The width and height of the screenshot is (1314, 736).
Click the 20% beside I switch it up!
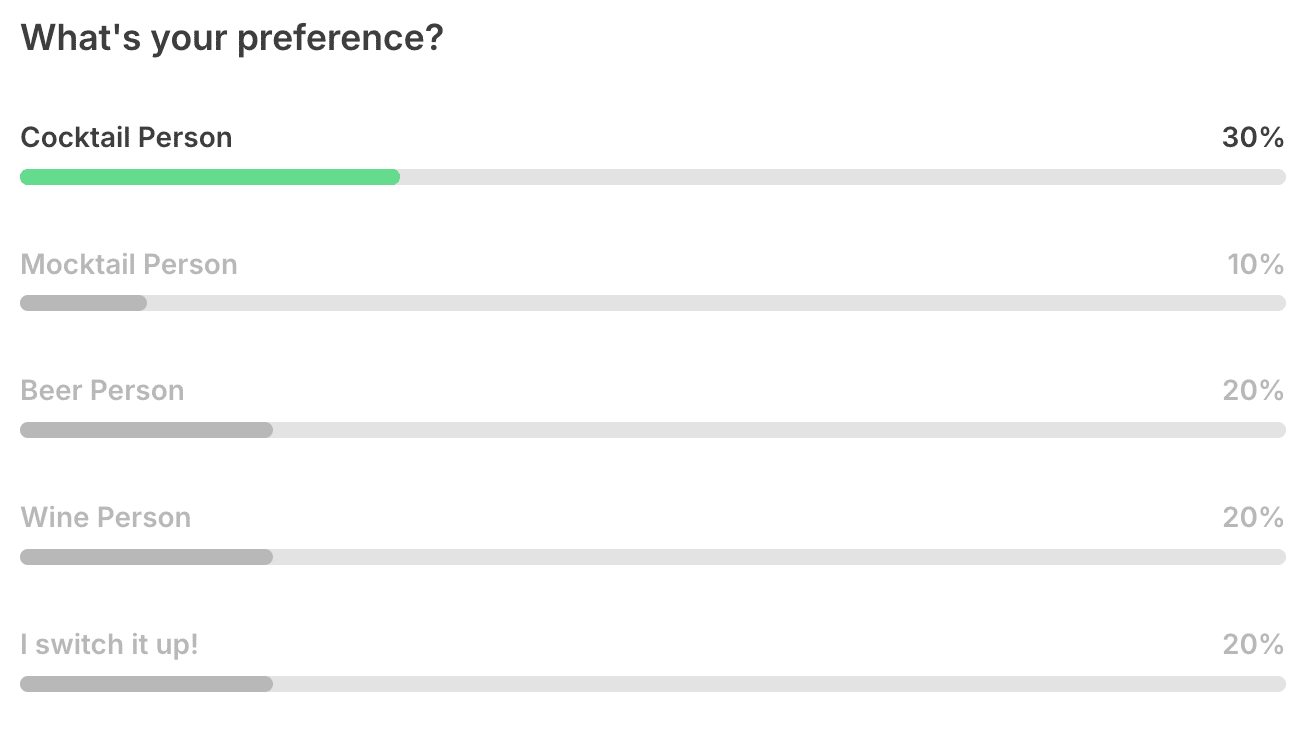1253,645
